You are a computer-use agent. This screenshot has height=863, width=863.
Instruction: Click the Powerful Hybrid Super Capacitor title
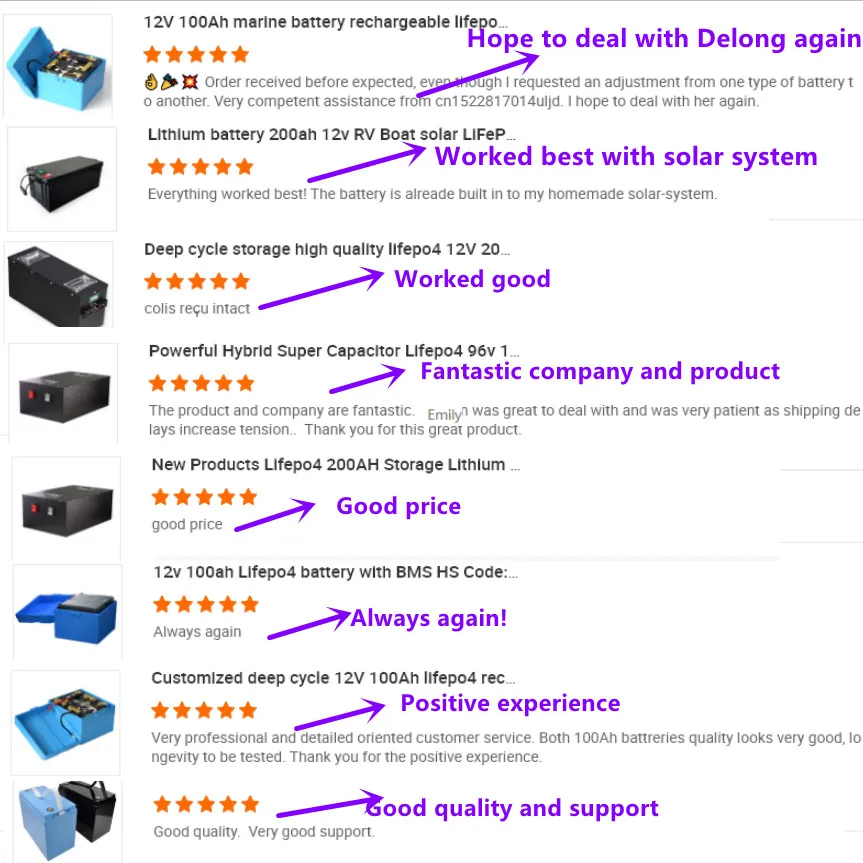pos(334,351)
